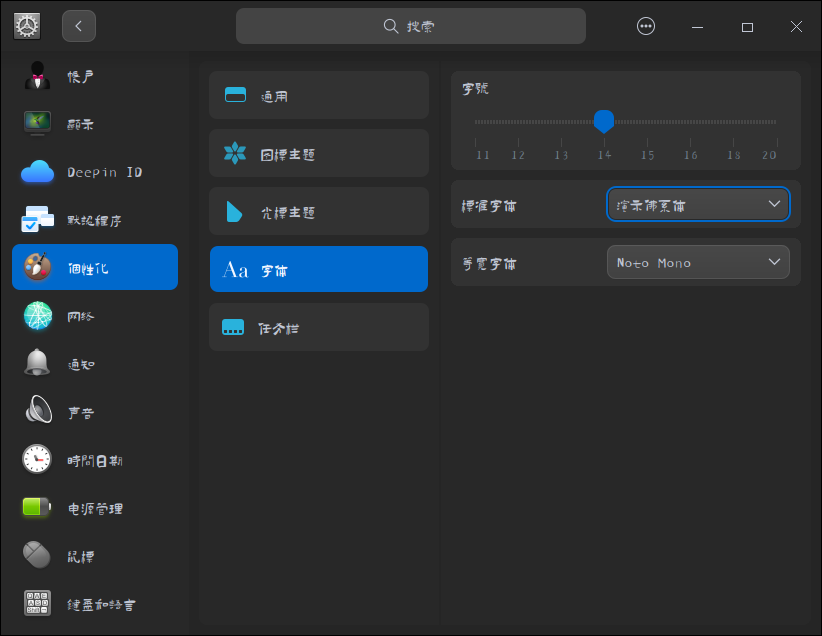Open Deepin ID settings via cloud icon
This screenshot has height=636, width=822.
(x=37, y=170)
